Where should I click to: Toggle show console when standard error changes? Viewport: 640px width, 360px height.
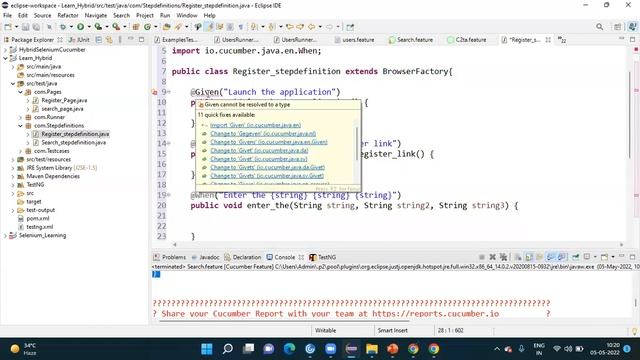pos(562,257)
